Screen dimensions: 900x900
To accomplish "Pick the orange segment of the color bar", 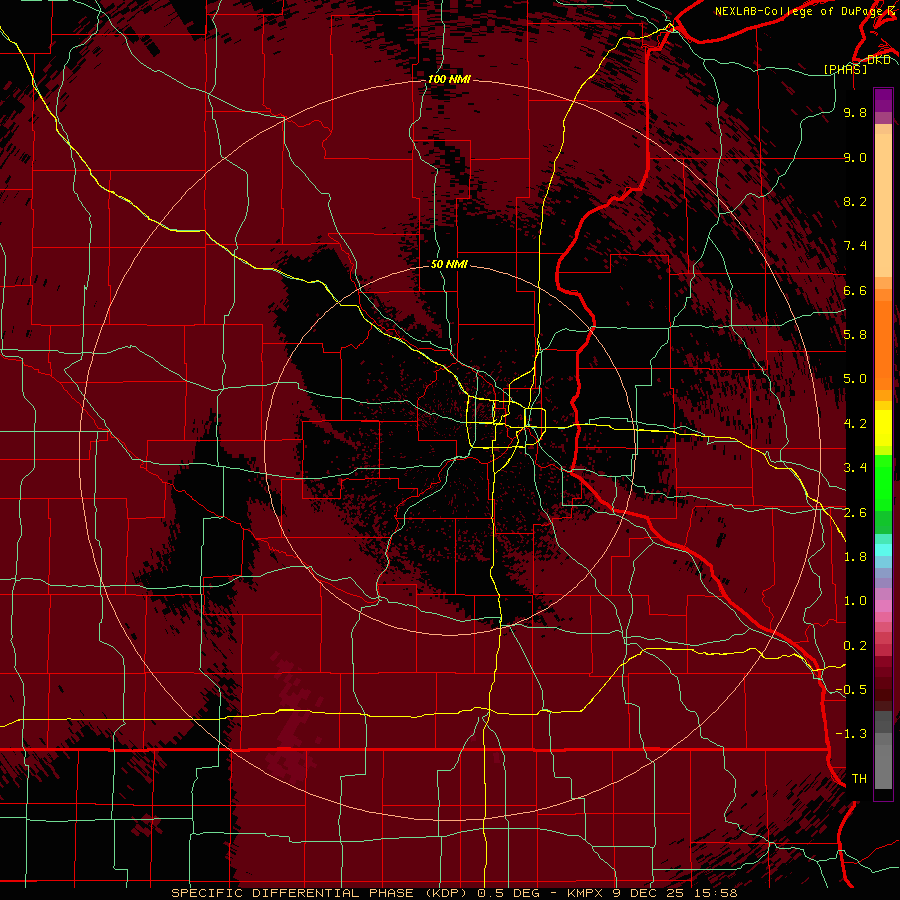I will [883, 344].
